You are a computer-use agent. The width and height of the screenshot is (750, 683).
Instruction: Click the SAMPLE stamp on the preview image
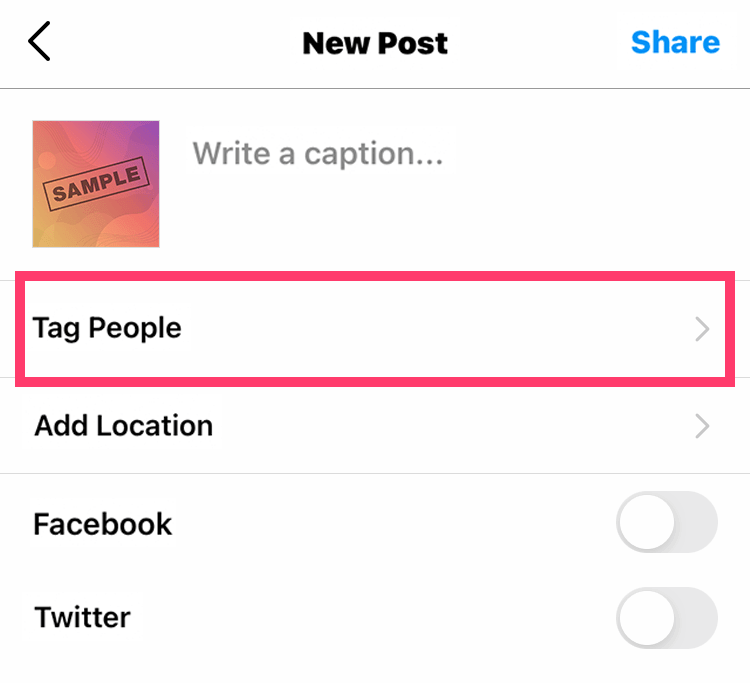[96, 186]
